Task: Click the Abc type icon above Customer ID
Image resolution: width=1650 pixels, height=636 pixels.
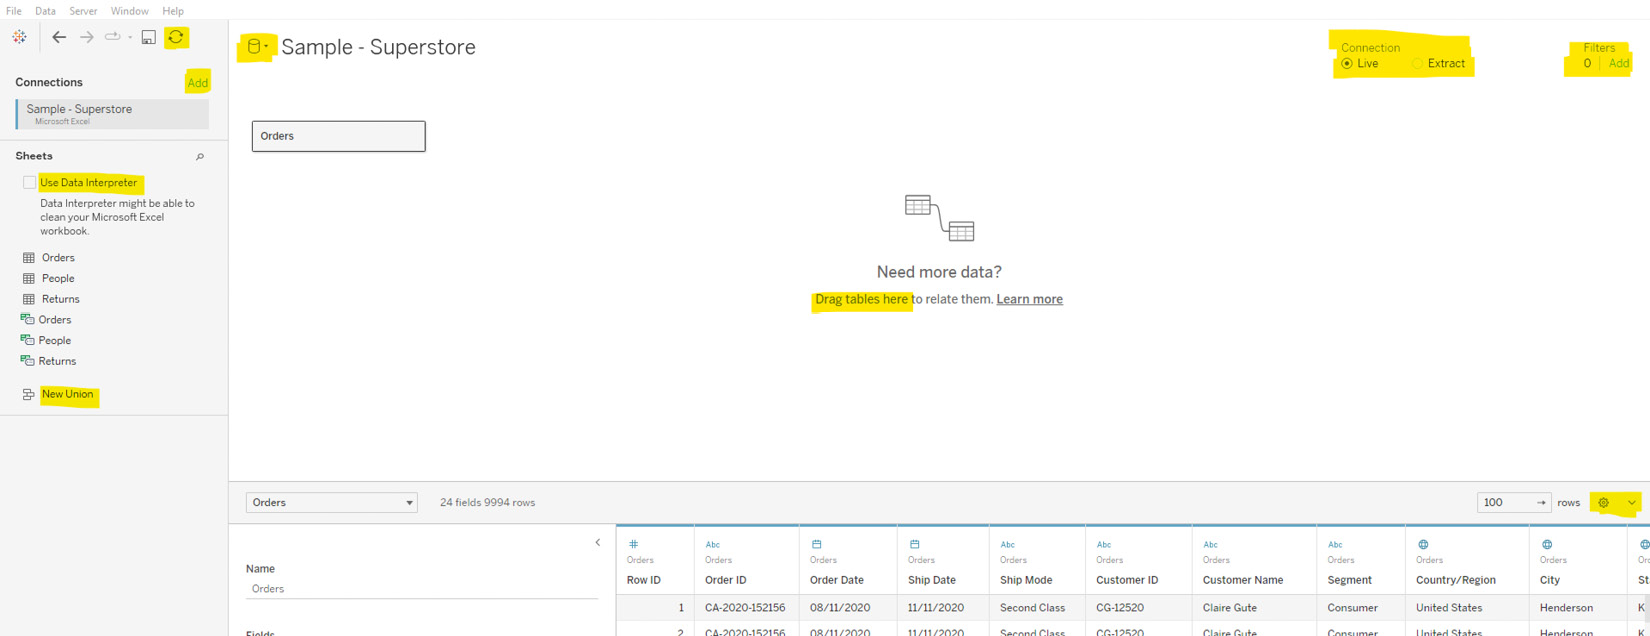Action: point(1104,545)
